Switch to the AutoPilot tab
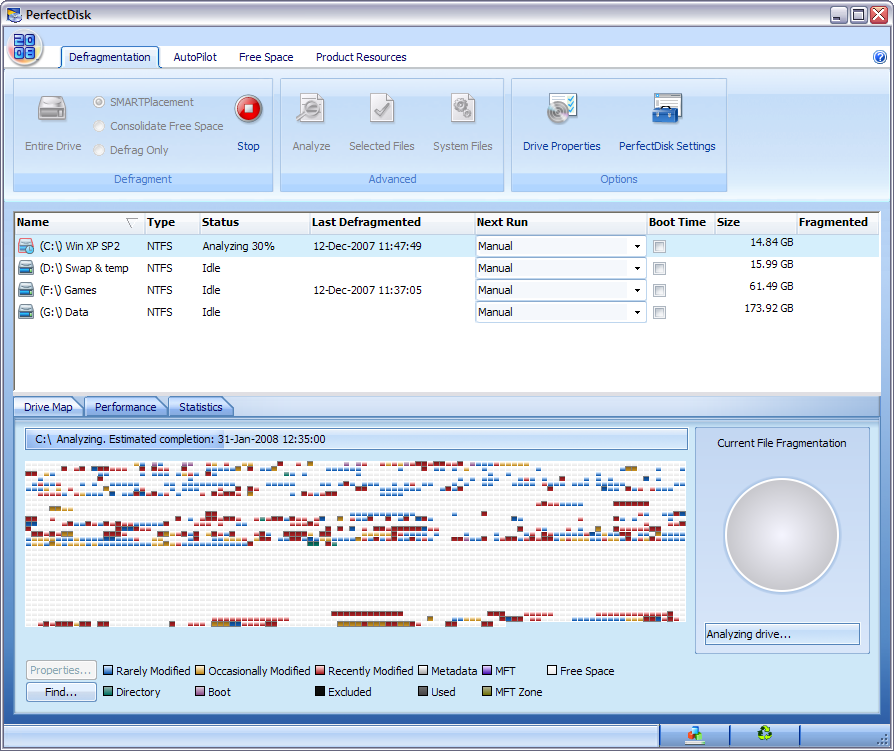The width and height of the screenshot is (894, 751). [x=195, y=57]
